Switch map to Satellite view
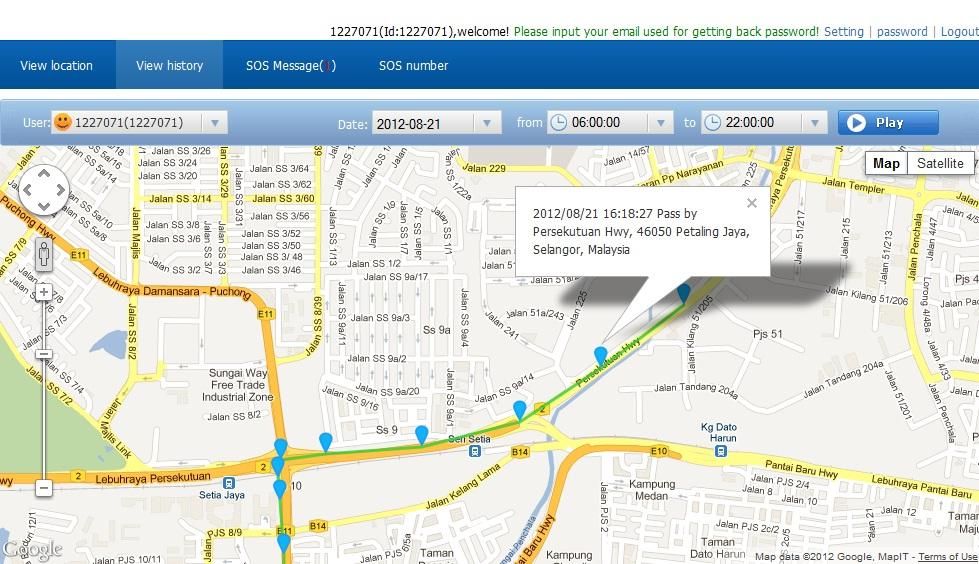979x564 pixels. pyautogui.click(x=940, y=164)
